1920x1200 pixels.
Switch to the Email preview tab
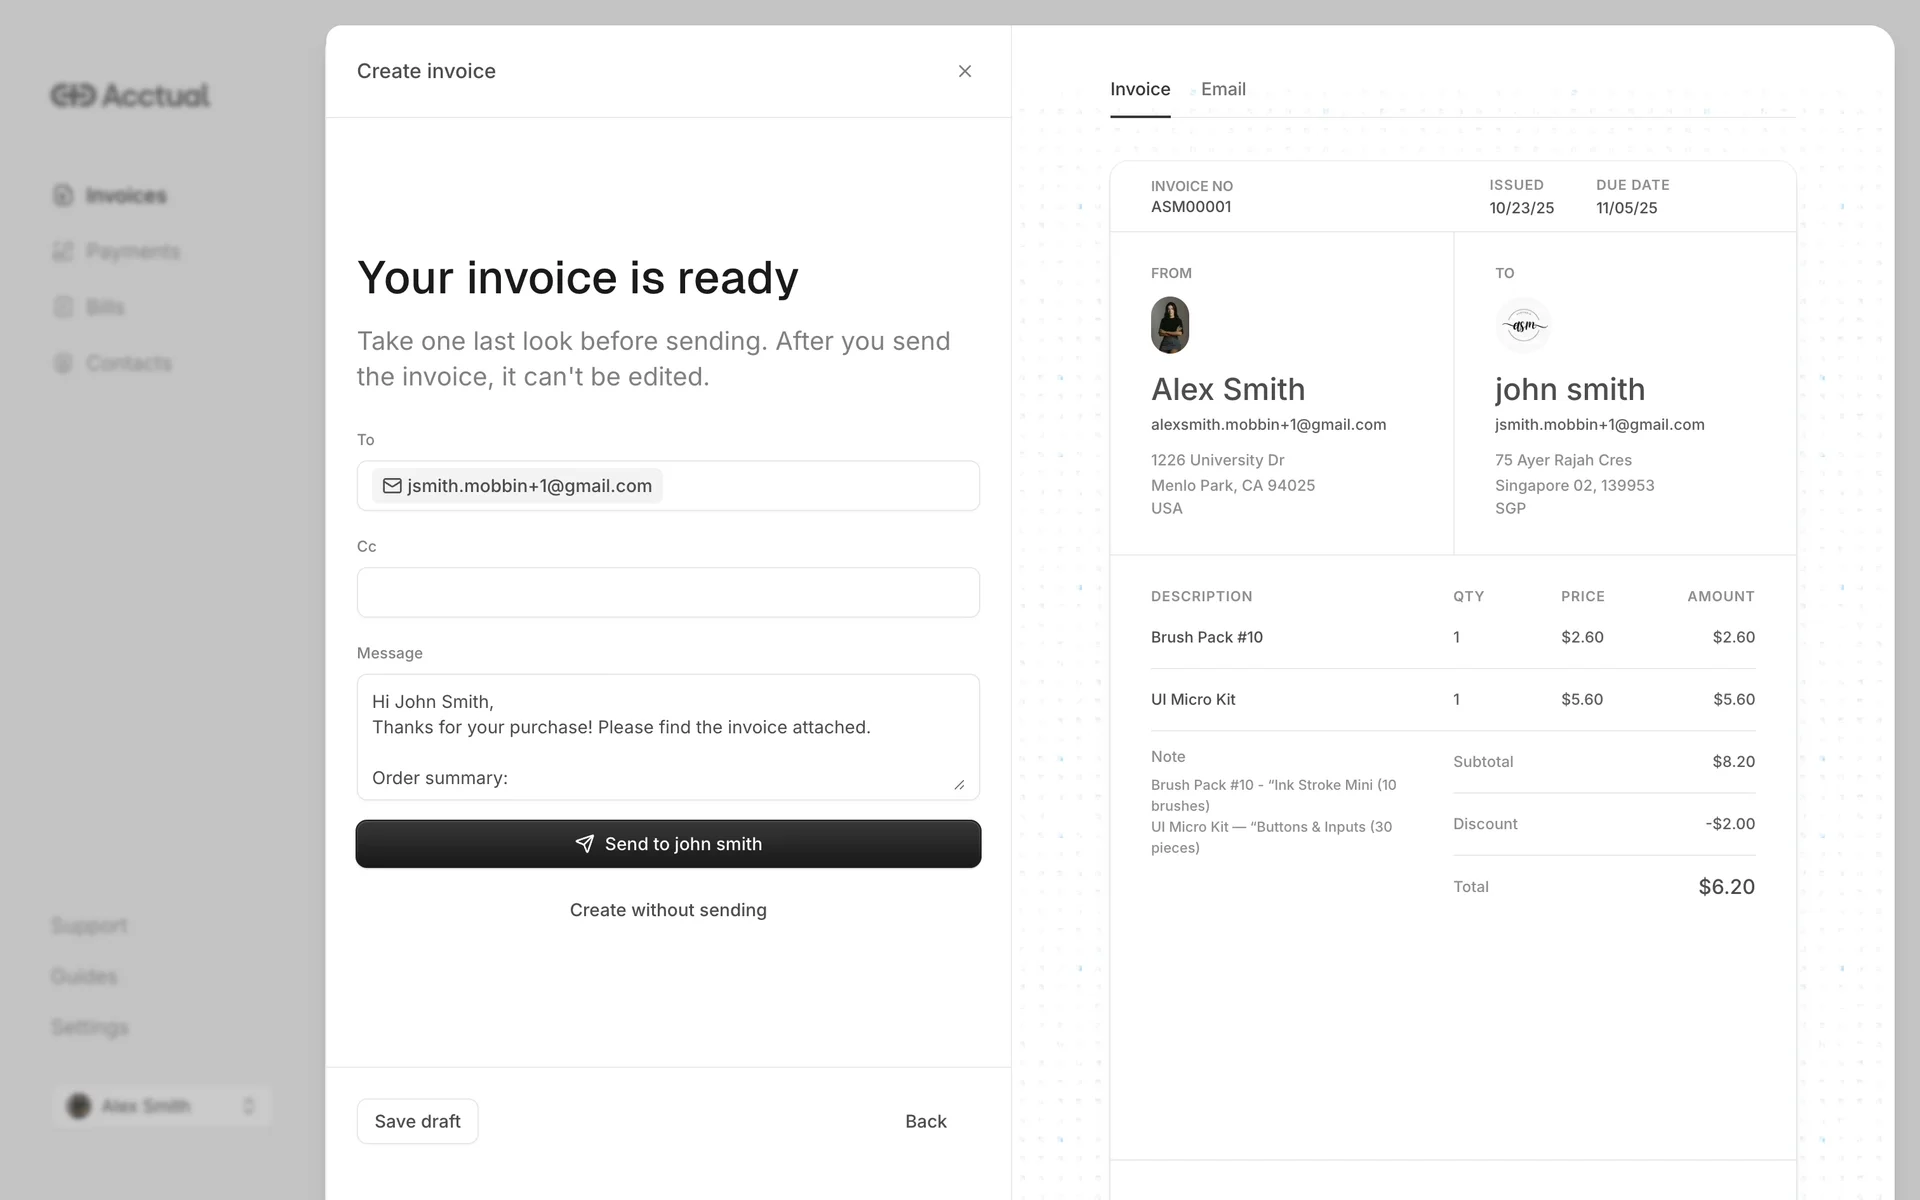[x=1223, y=89]
